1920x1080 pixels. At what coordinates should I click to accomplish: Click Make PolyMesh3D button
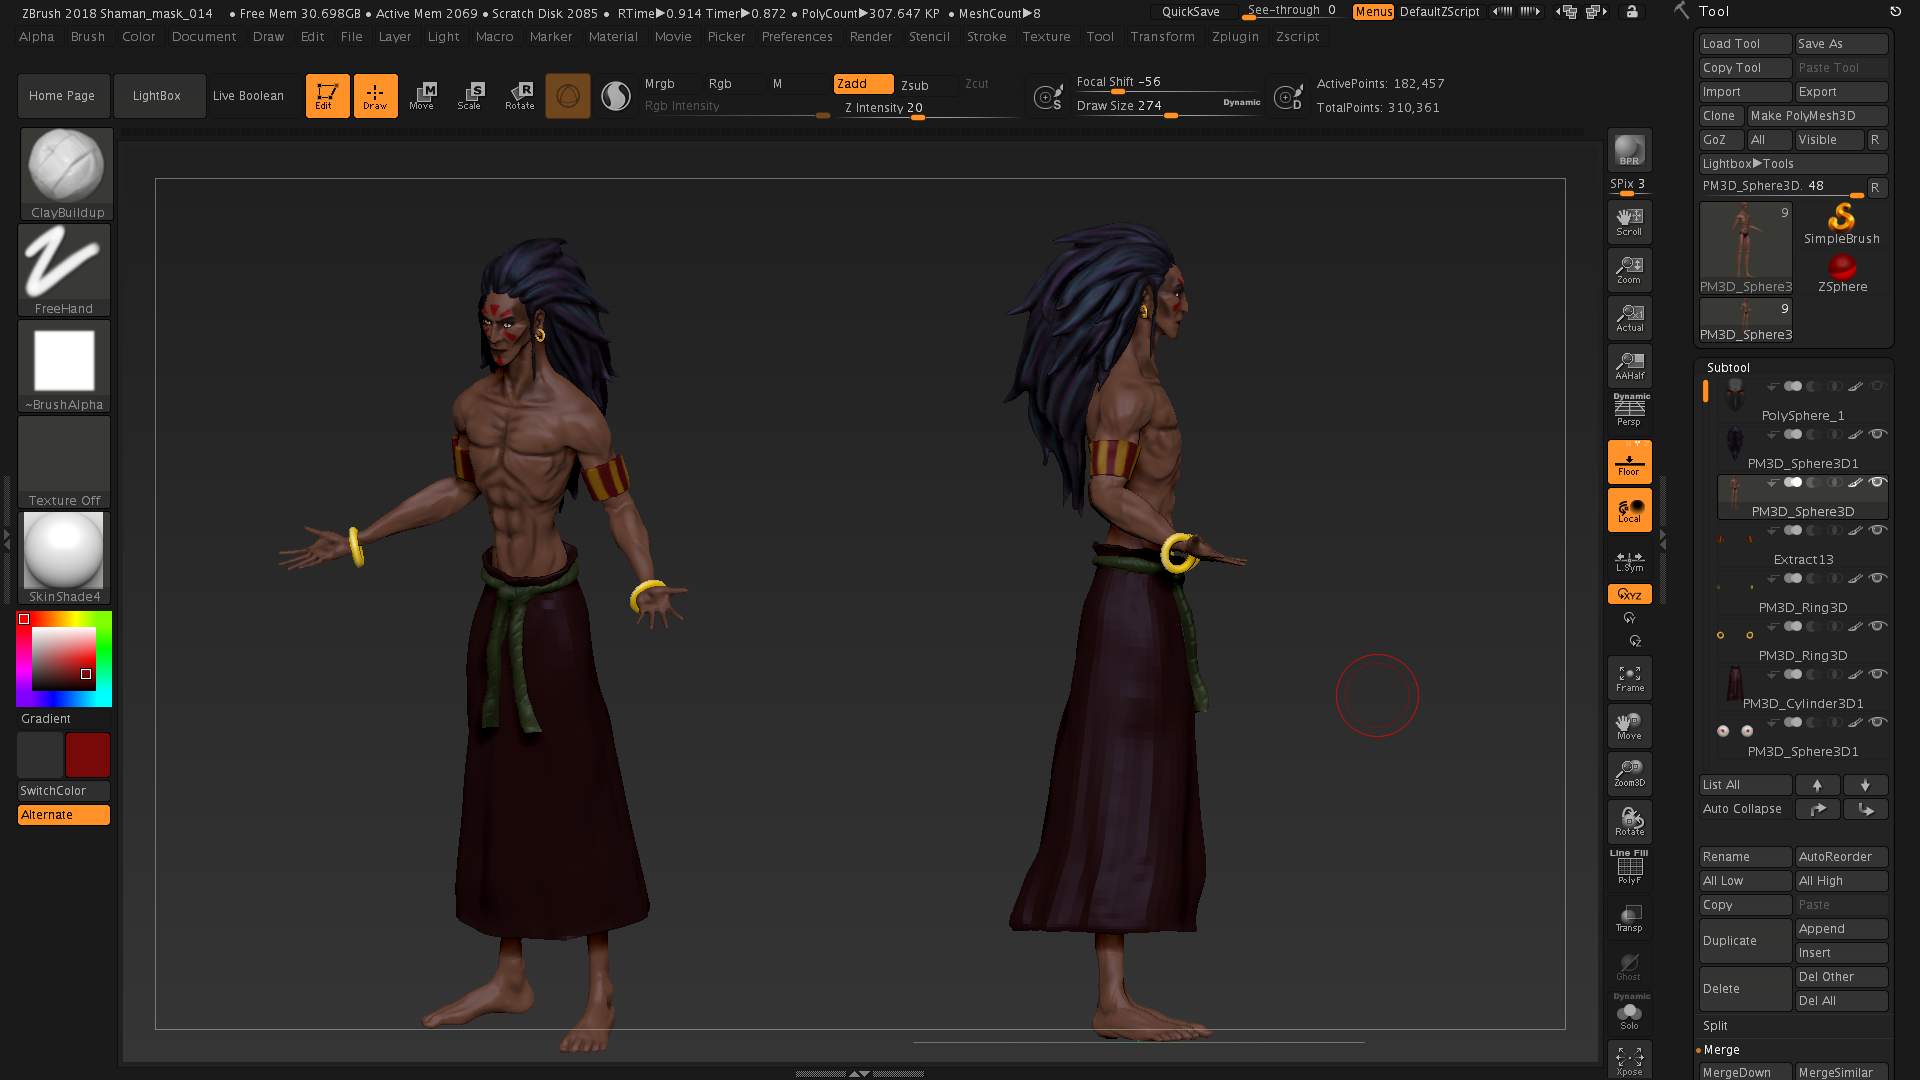tap(1817, 116)
